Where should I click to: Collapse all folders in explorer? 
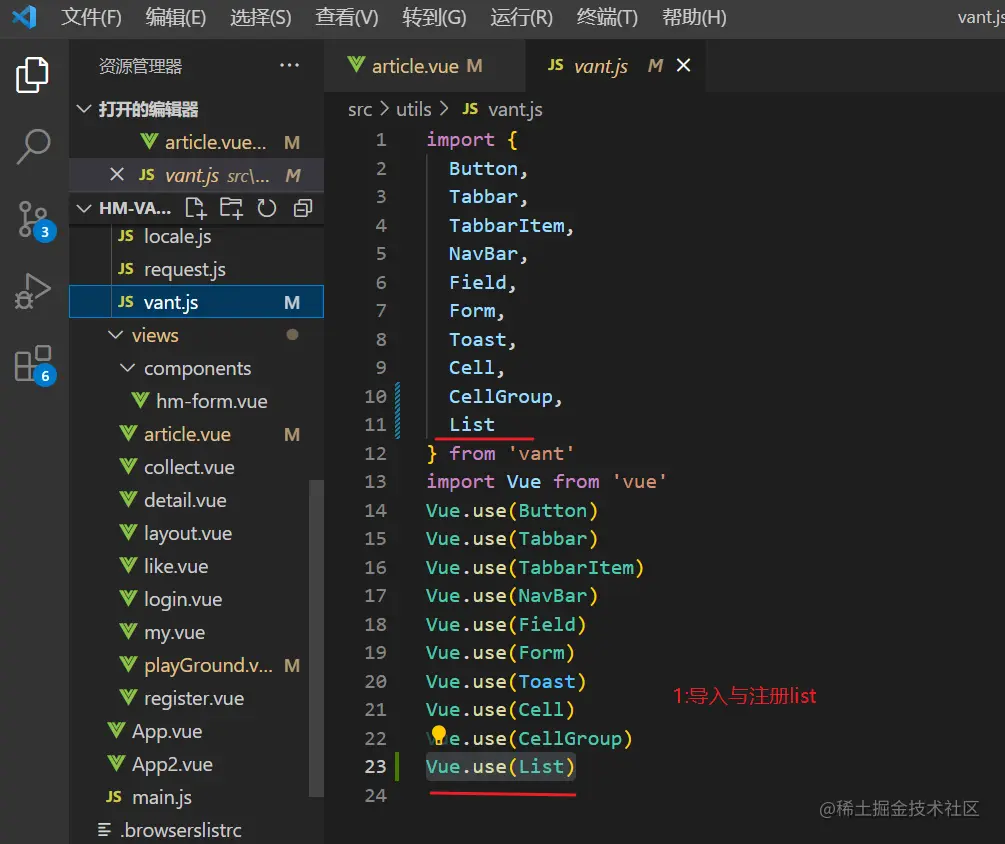303,208
